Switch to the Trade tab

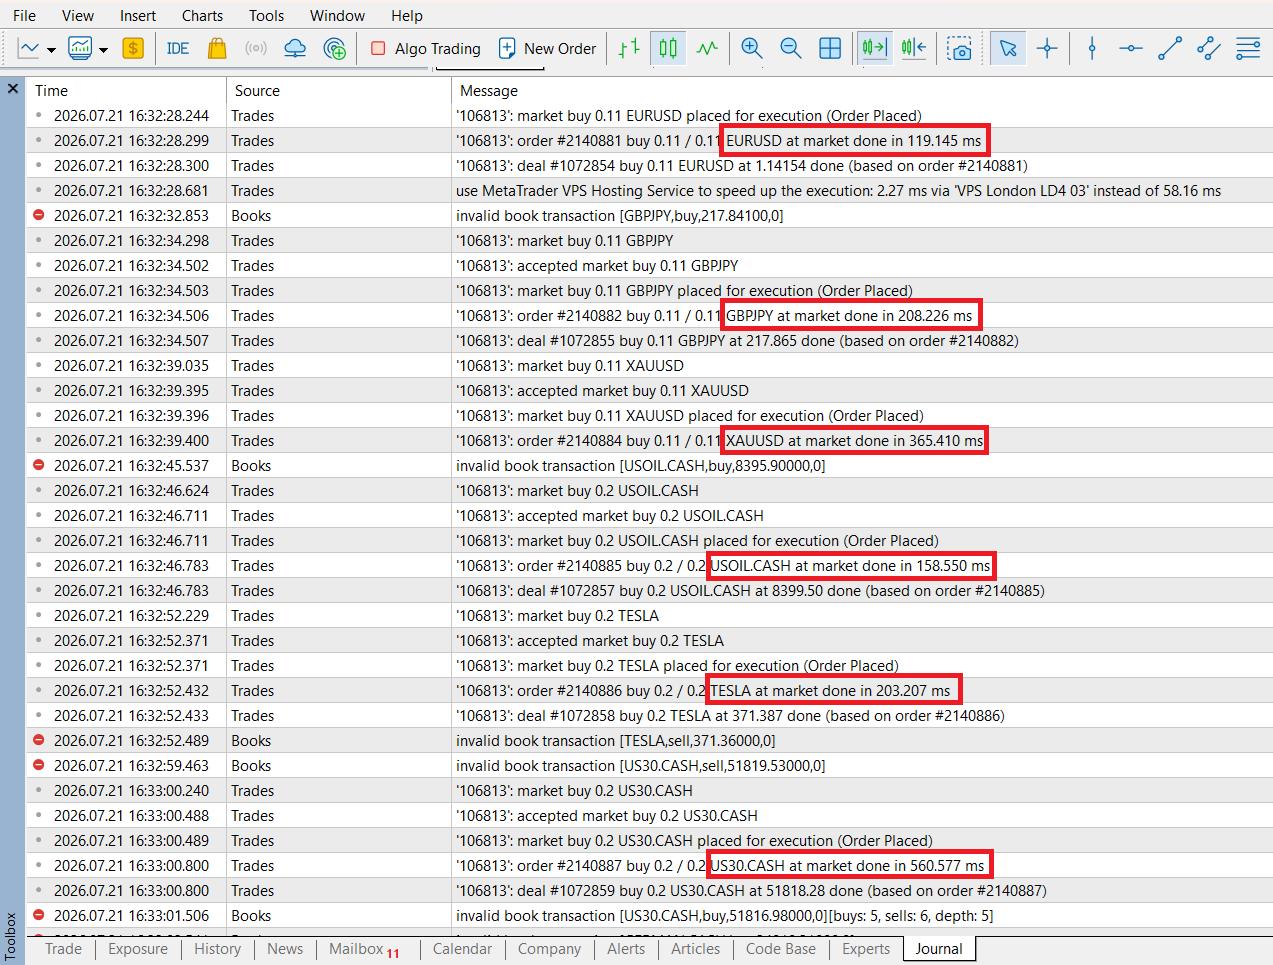63,949
